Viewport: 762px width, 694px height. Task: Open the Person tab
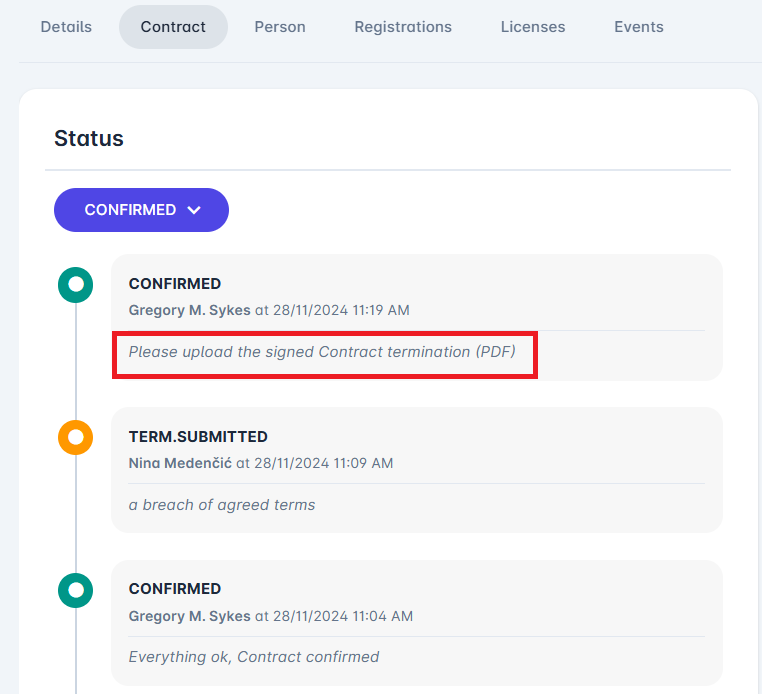click(280, 27)
